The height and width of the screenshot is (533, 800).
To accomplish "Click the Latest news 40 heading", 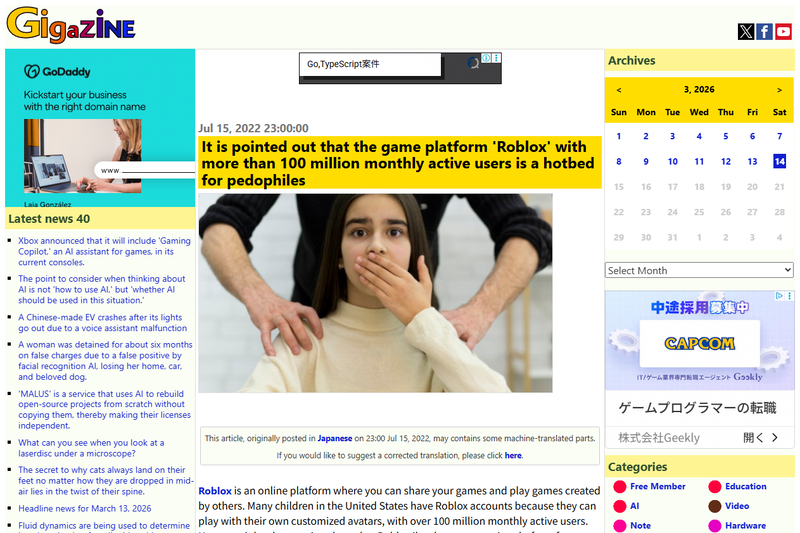I will pyautogui.click(x=49, y=219).
